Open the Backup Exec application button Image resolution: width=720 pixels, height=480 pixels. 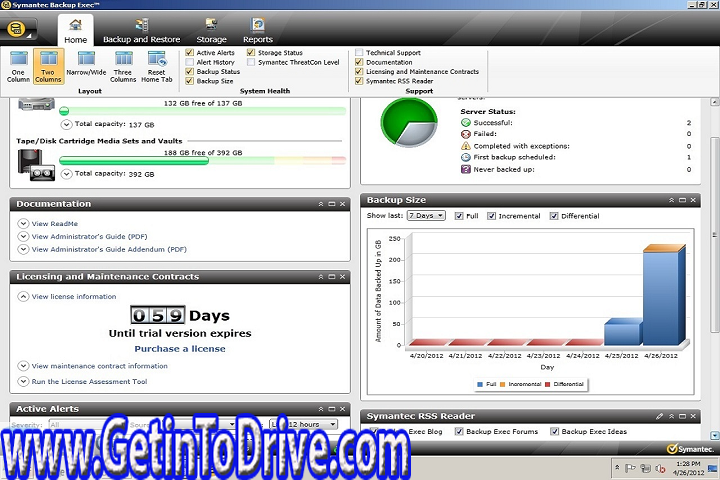[18, 29]
